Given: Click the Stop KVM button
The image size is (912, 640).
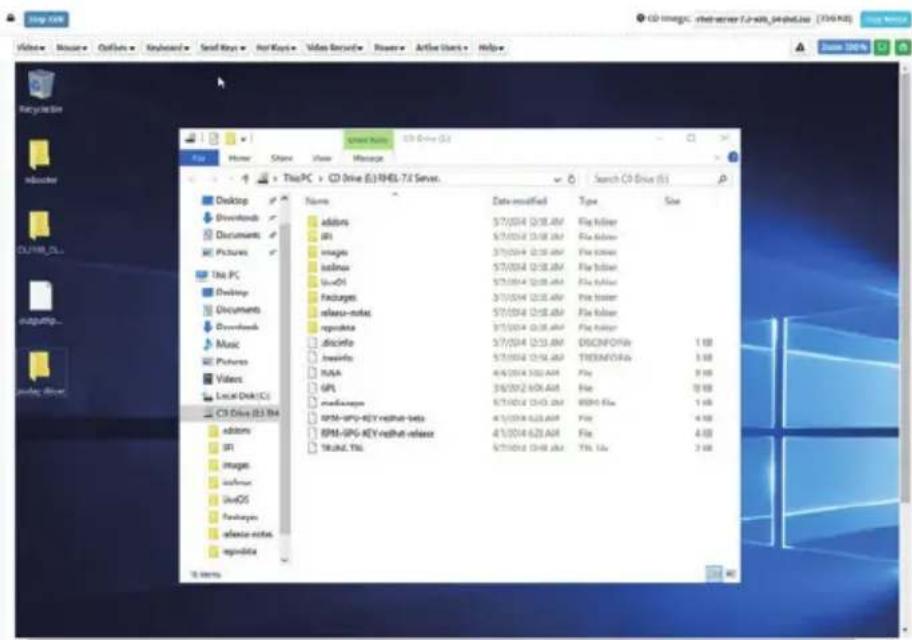Looking at the screenshot, I should coord(47,19).
